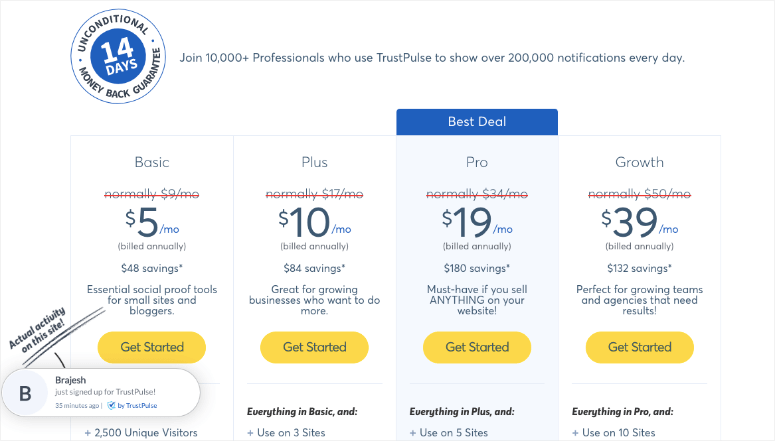Click Get Started under Growth plan

(640, 347)
